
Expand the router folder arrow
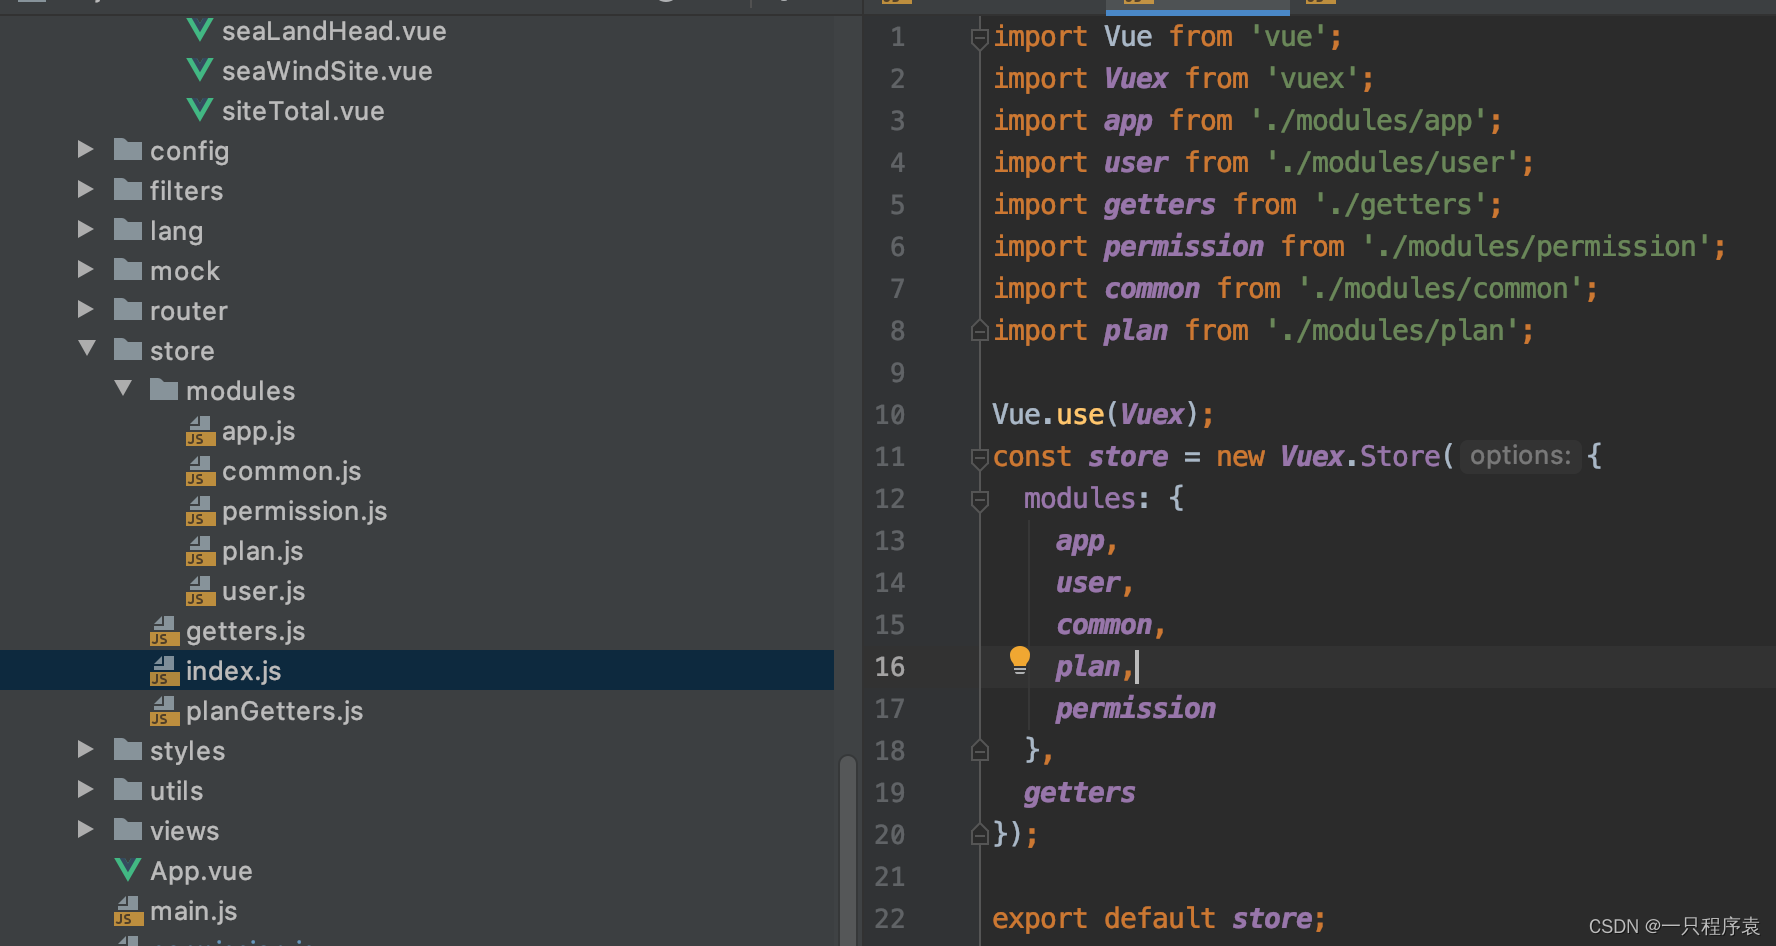click(86, 309)
